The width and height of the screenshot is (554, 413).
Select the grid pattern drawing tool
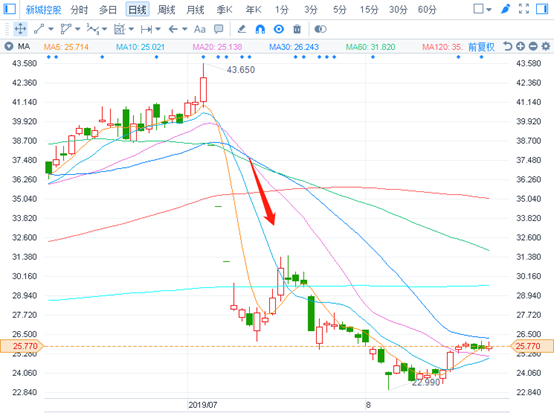click(x=120, y=29)
